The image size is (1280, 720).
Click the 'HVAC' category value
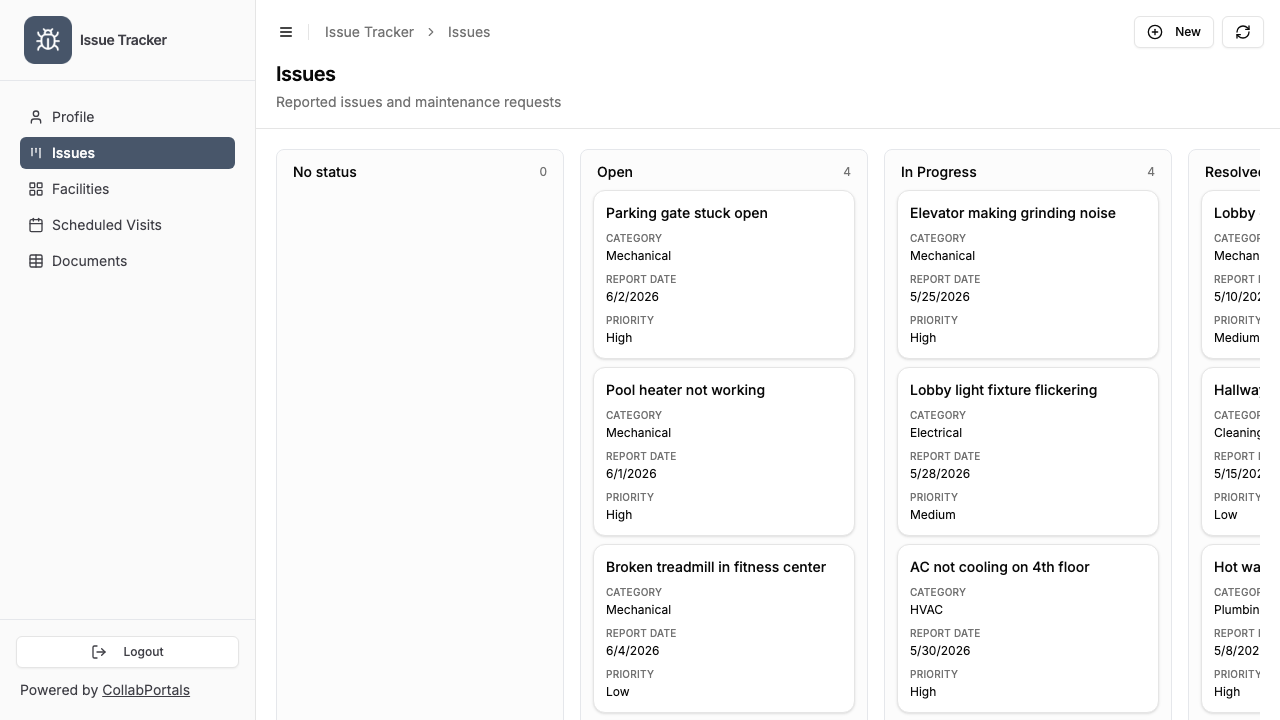pos(926,610)
